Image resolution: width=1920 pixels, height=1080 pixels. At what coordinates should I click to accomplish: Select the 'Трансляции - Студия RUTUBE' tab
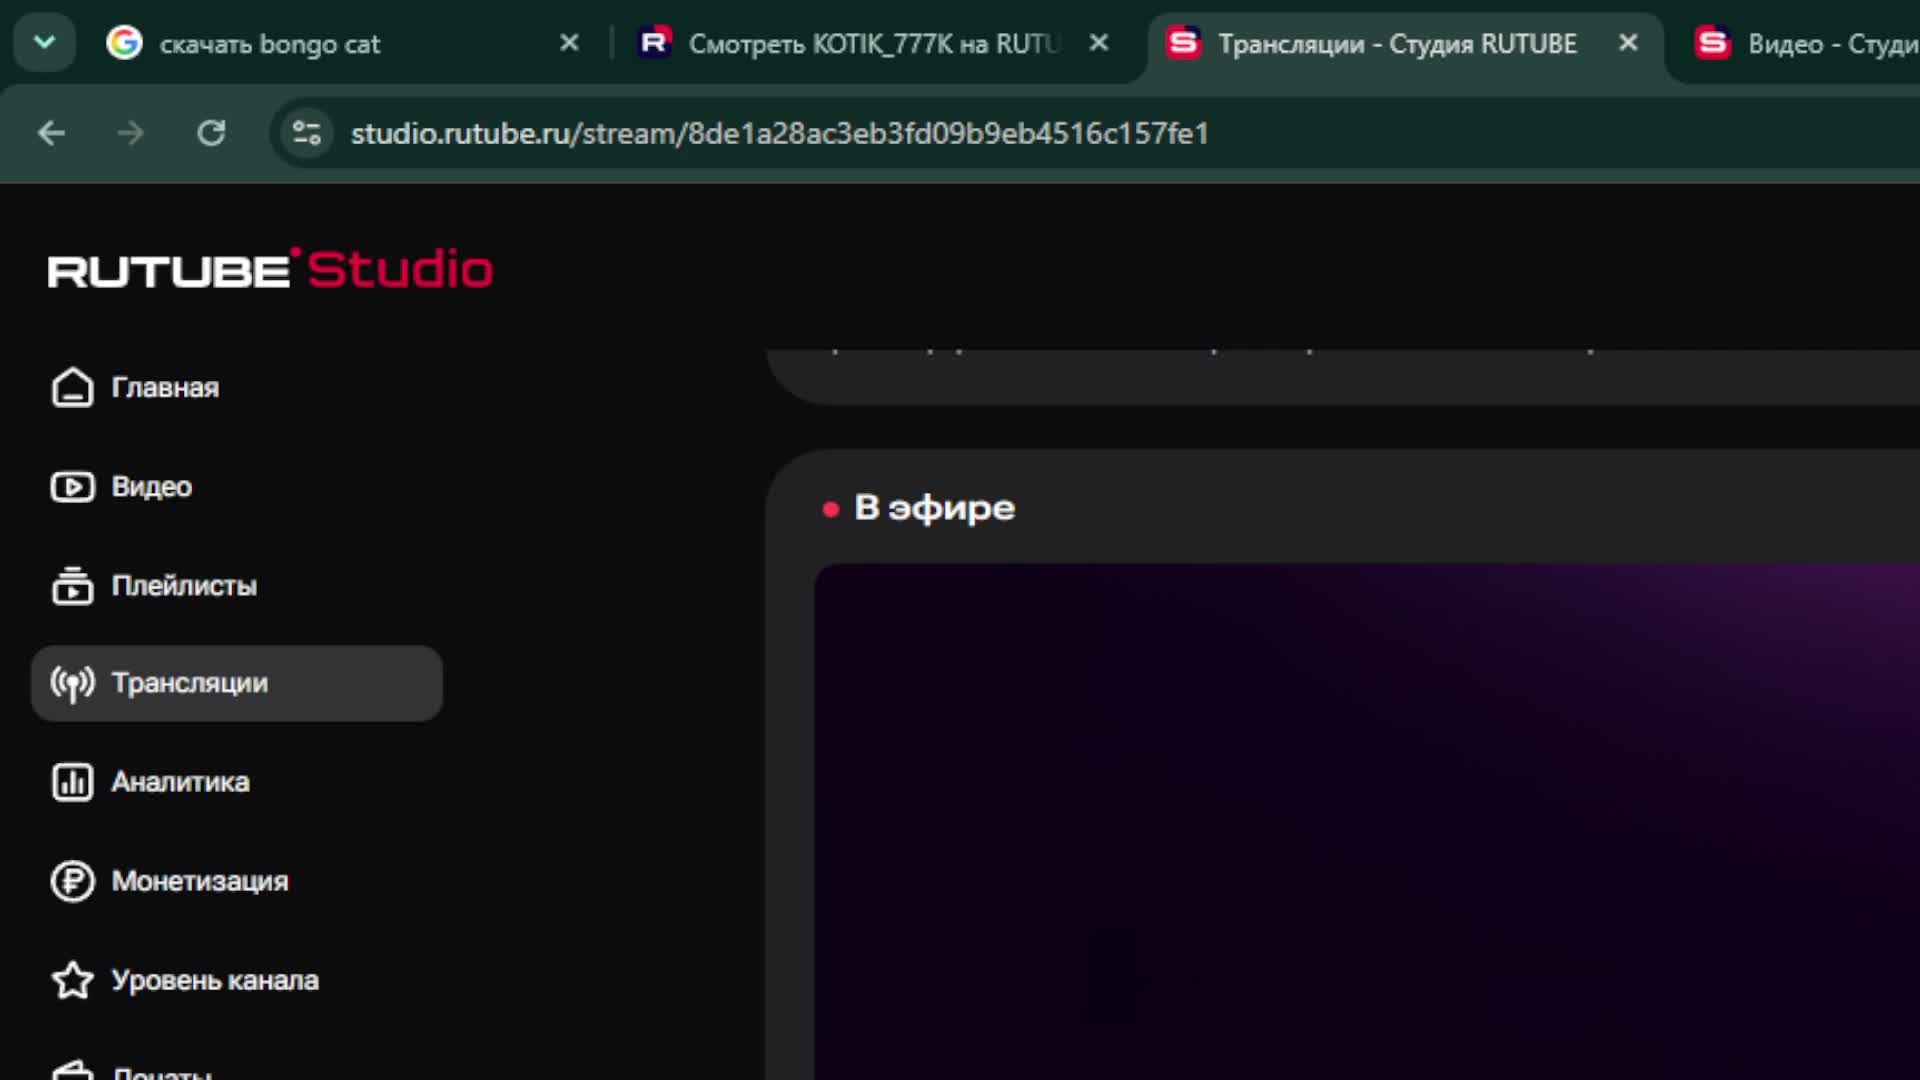pos(1397,43)
